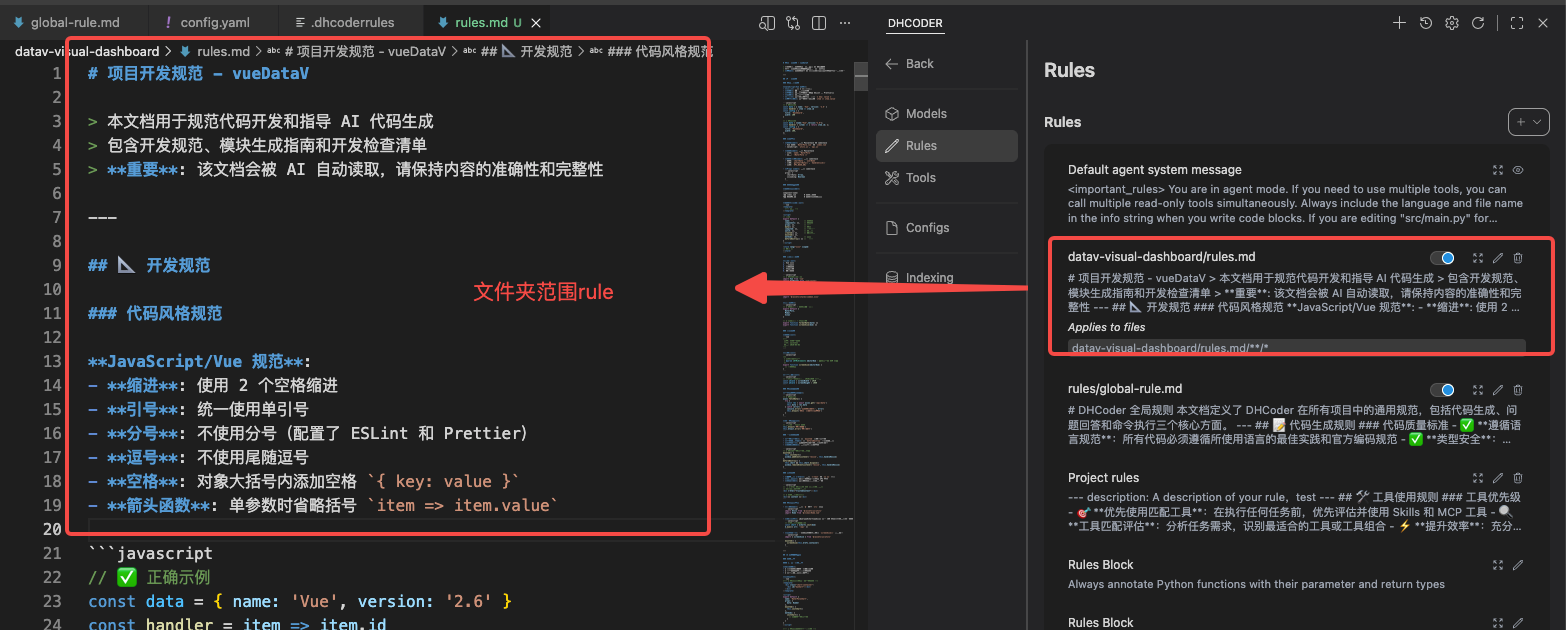Edit the datav-visual-dashboard/rules.md rule

1498,258
